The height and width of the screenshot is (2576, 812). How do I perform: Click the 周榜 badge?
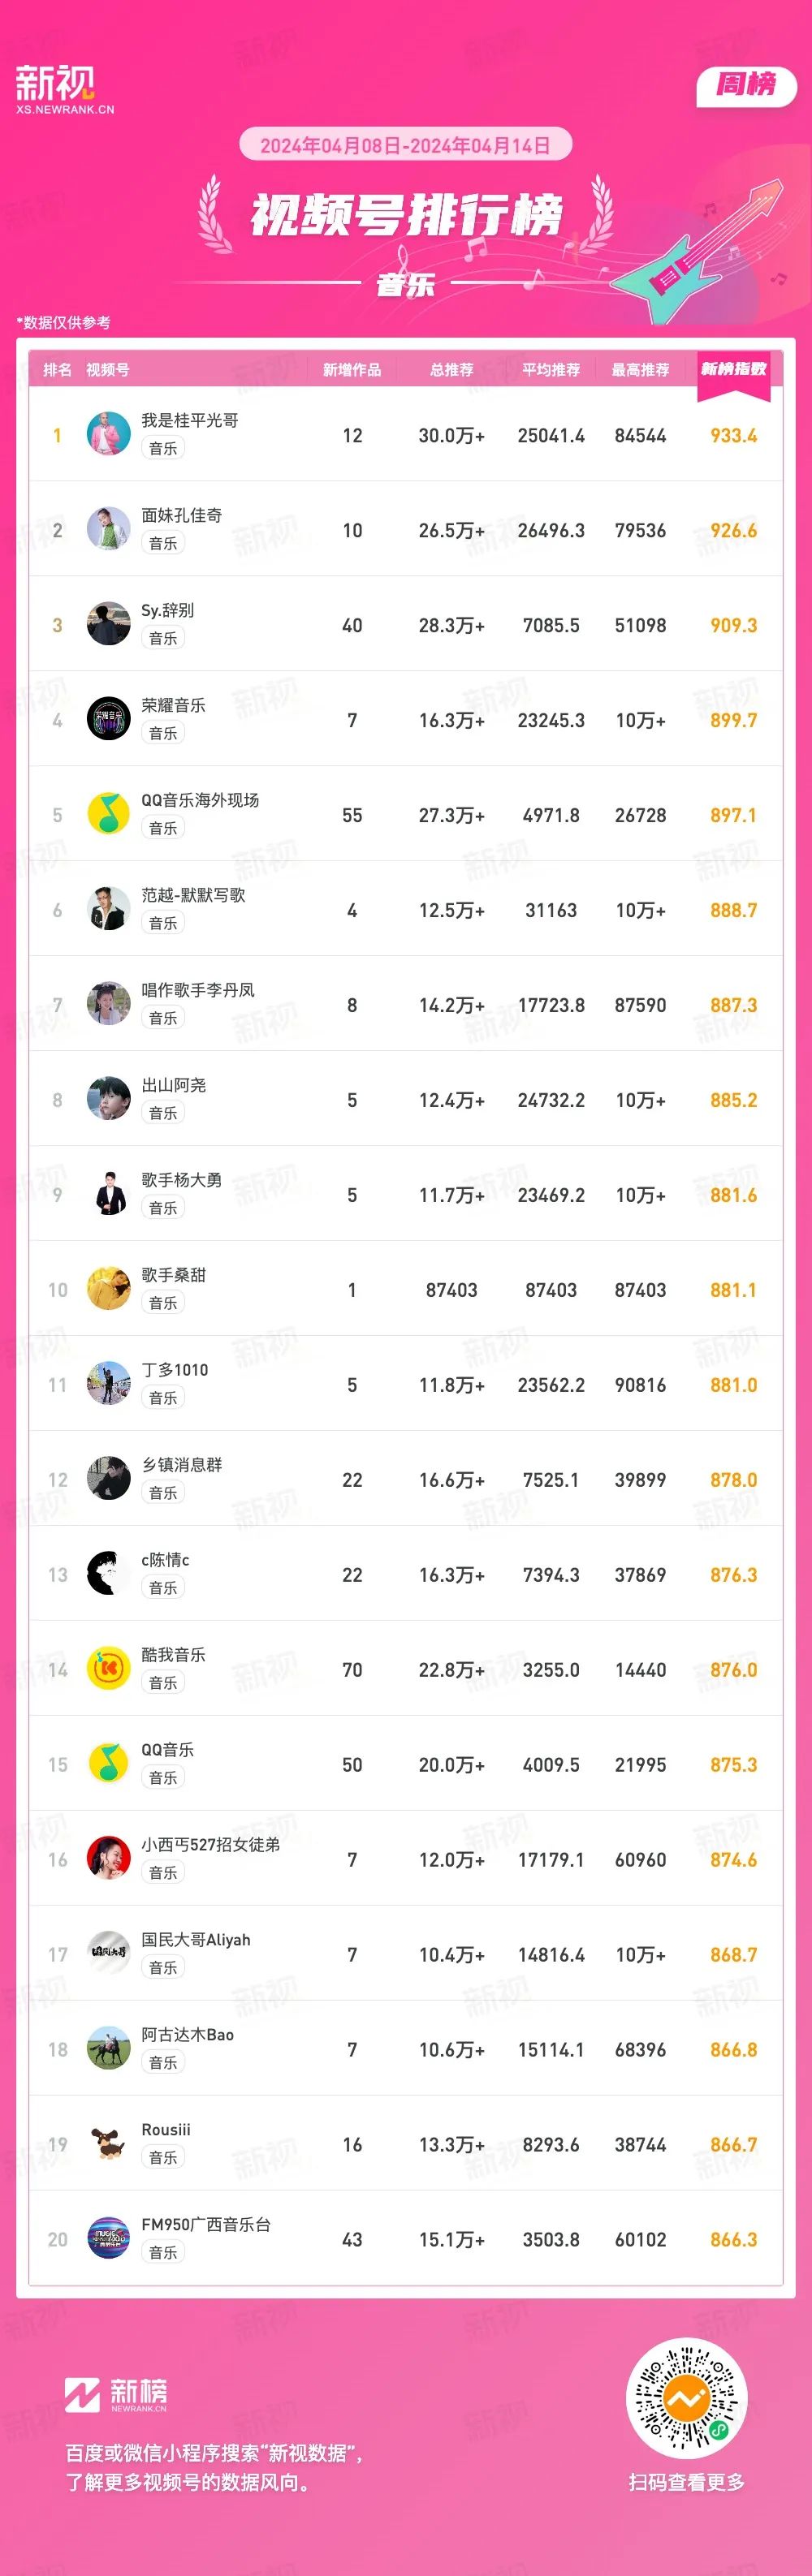pyautogui.click(x=746, y=87)
